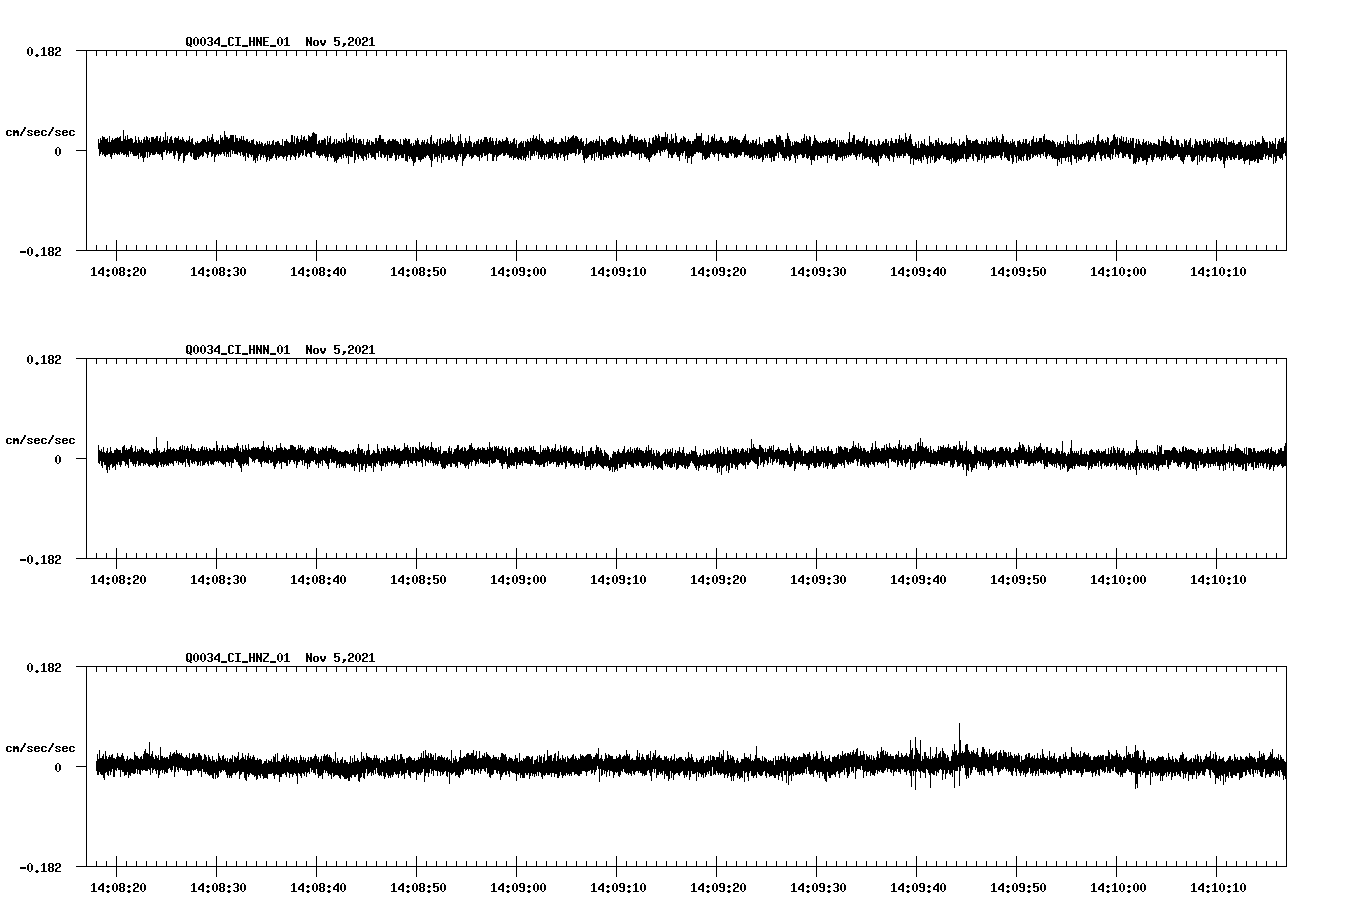1358x924 pixels.
Task: Click time label 14:10:10 under HNE plot
Action: coord(1218,271)
